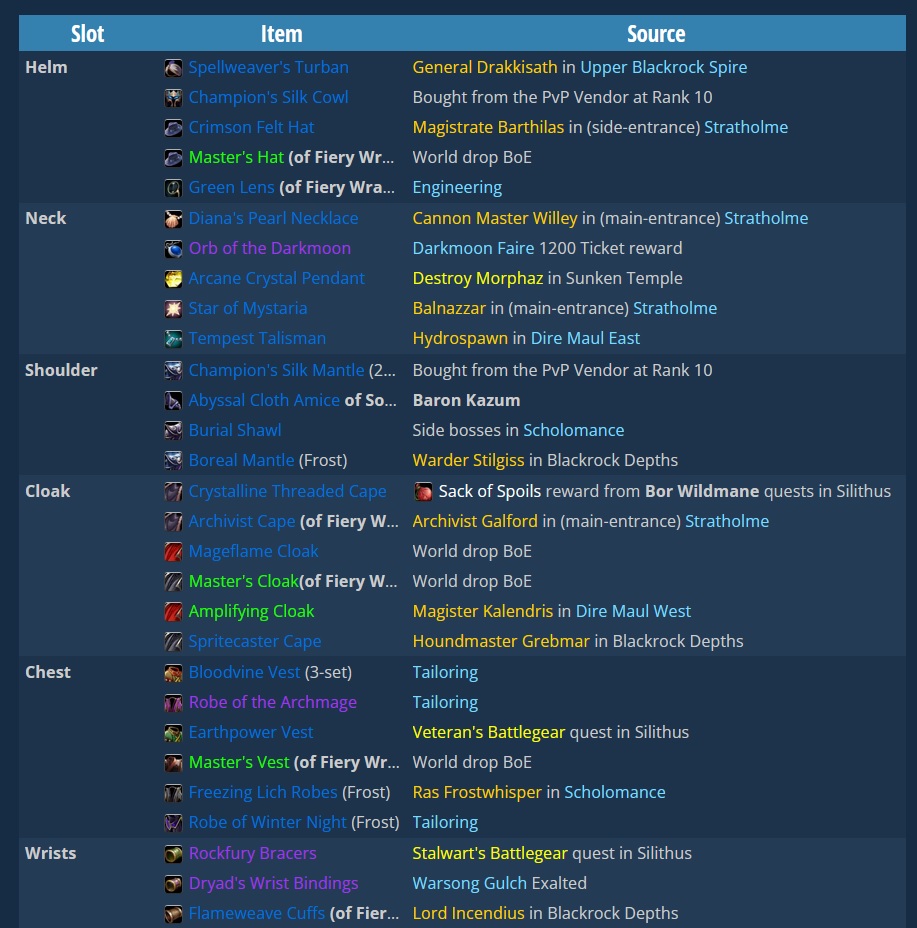Click the Bor Wildmane text

point(702,491)
